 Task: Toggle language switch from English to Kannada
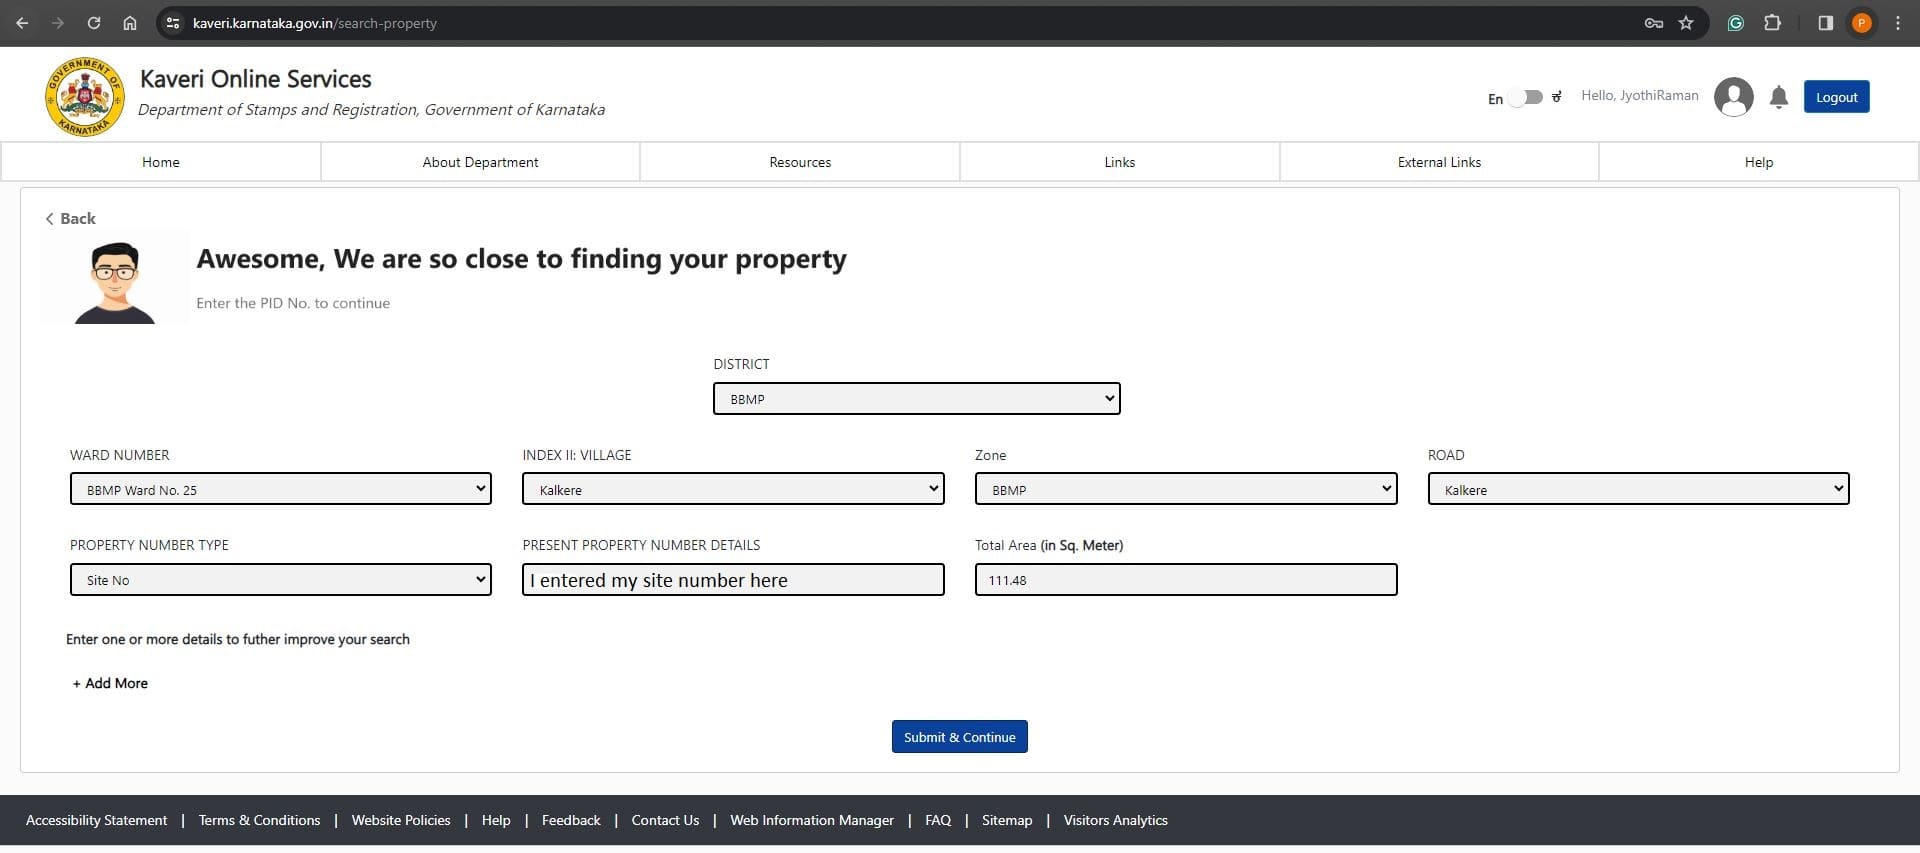(x=1526, y=97)
